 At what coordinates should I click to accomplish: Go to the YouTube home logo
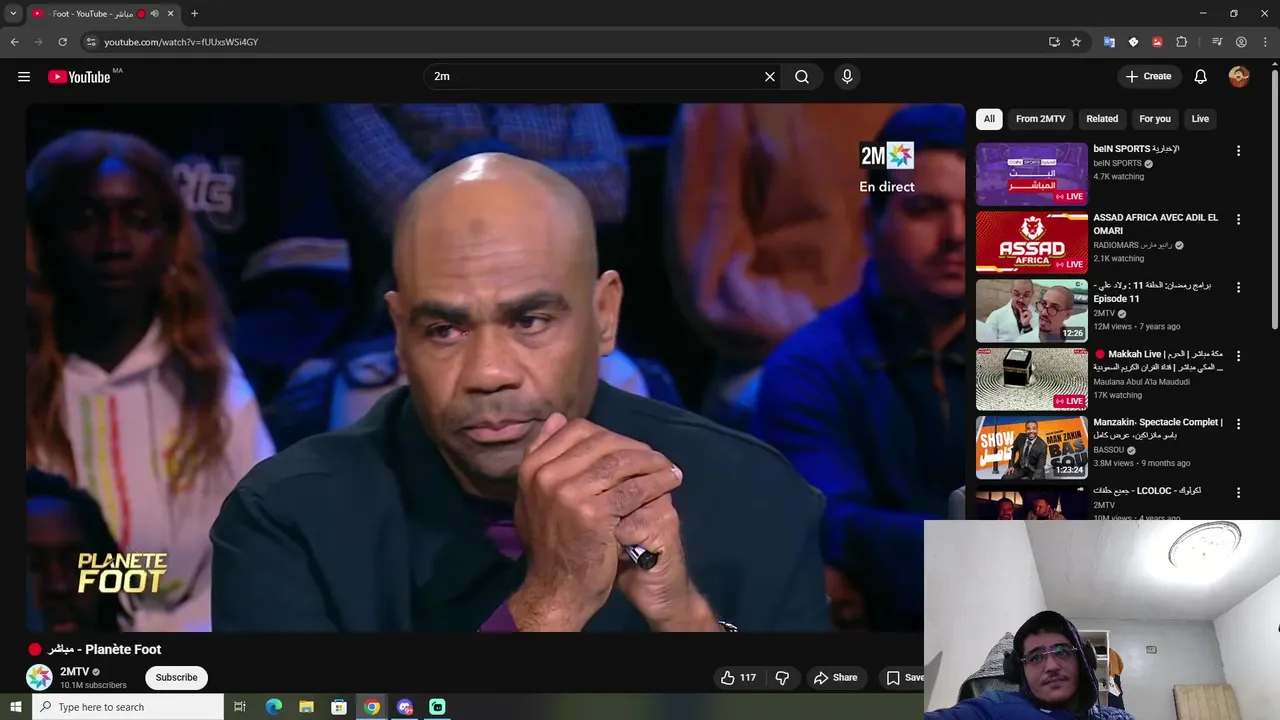[x=79, y=77]
